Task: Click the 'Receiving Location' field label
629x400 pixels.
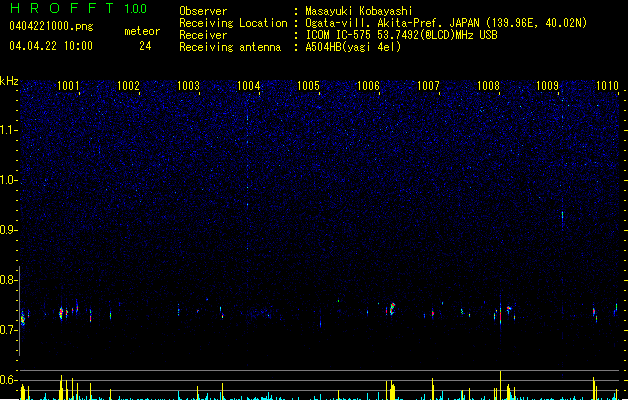Action: pos(233,23)
